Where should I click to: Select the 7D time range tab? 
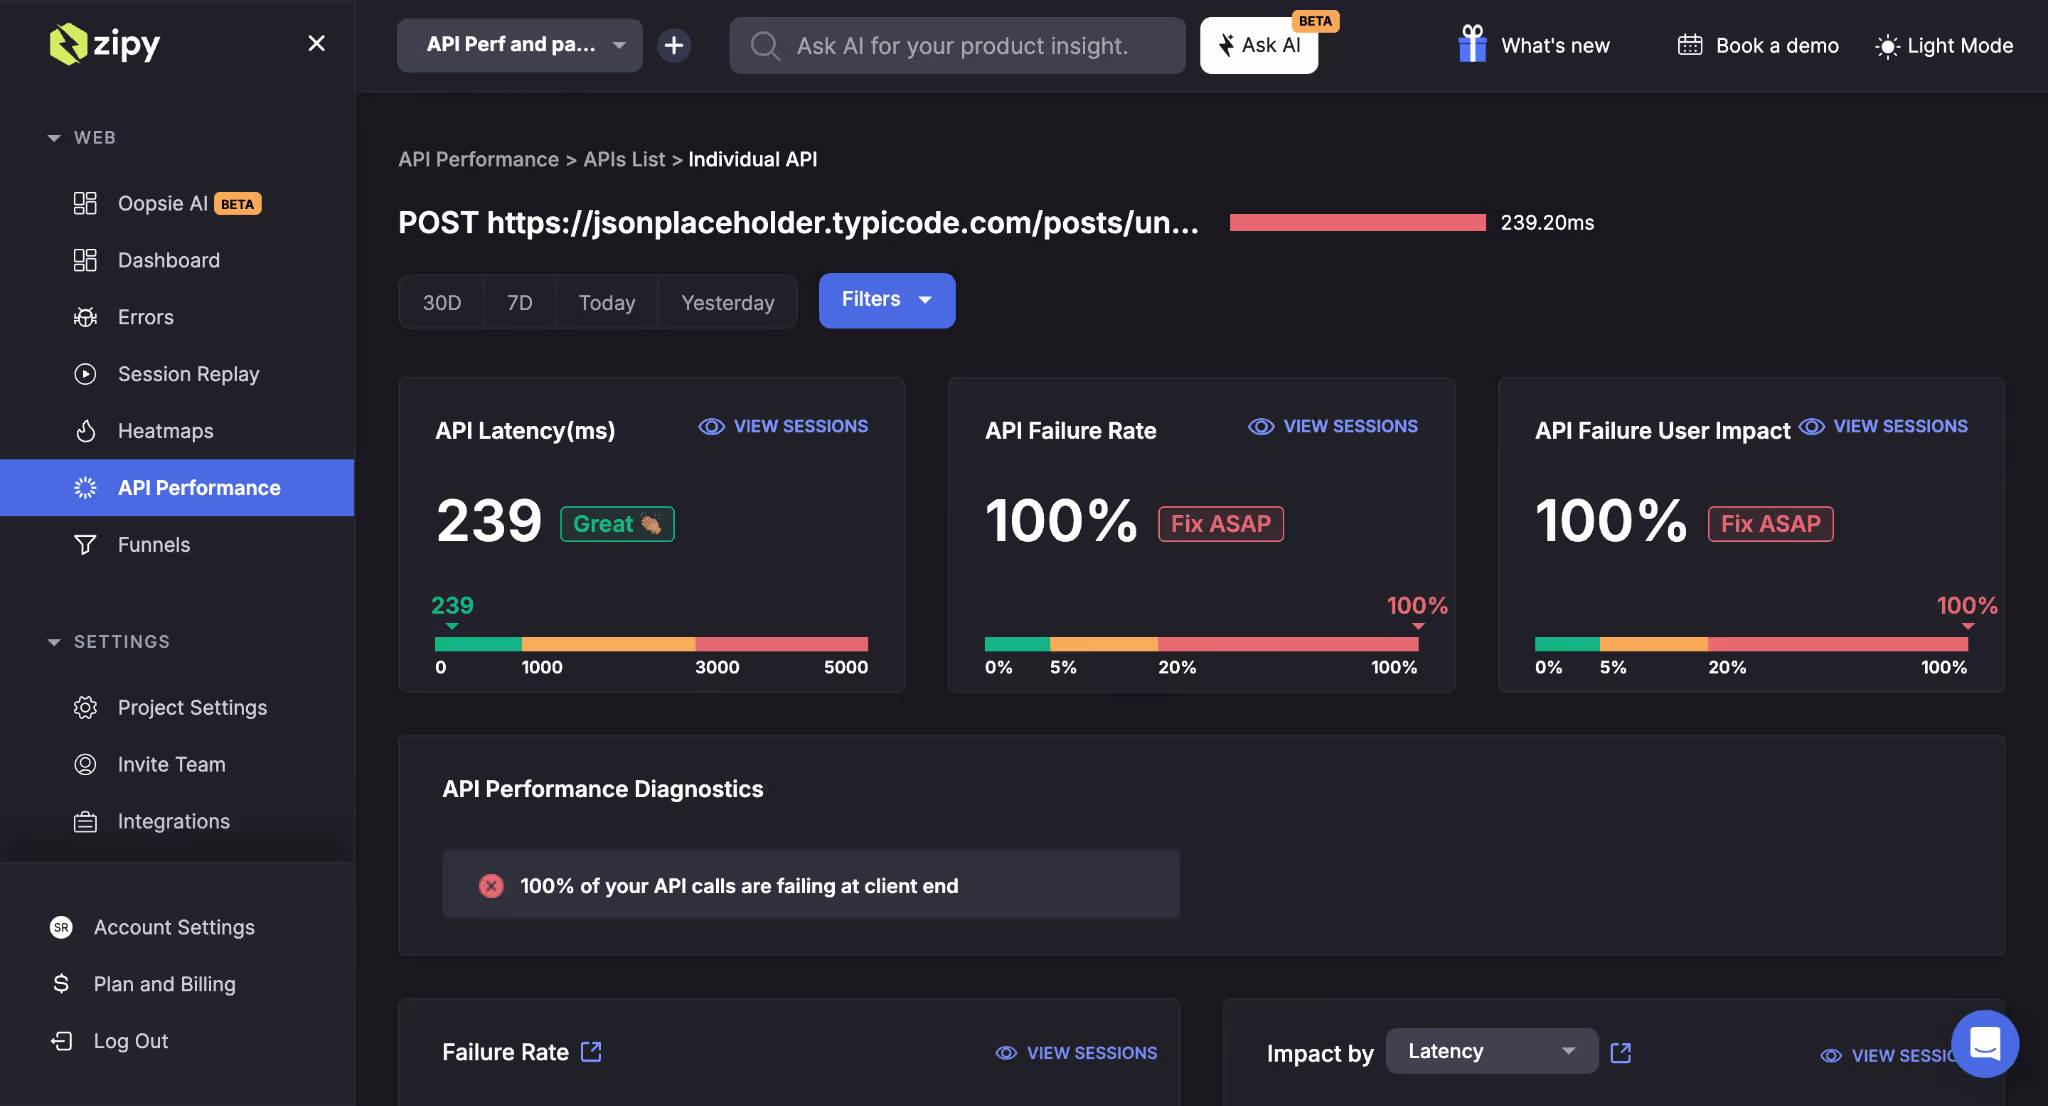click(519, 302)
